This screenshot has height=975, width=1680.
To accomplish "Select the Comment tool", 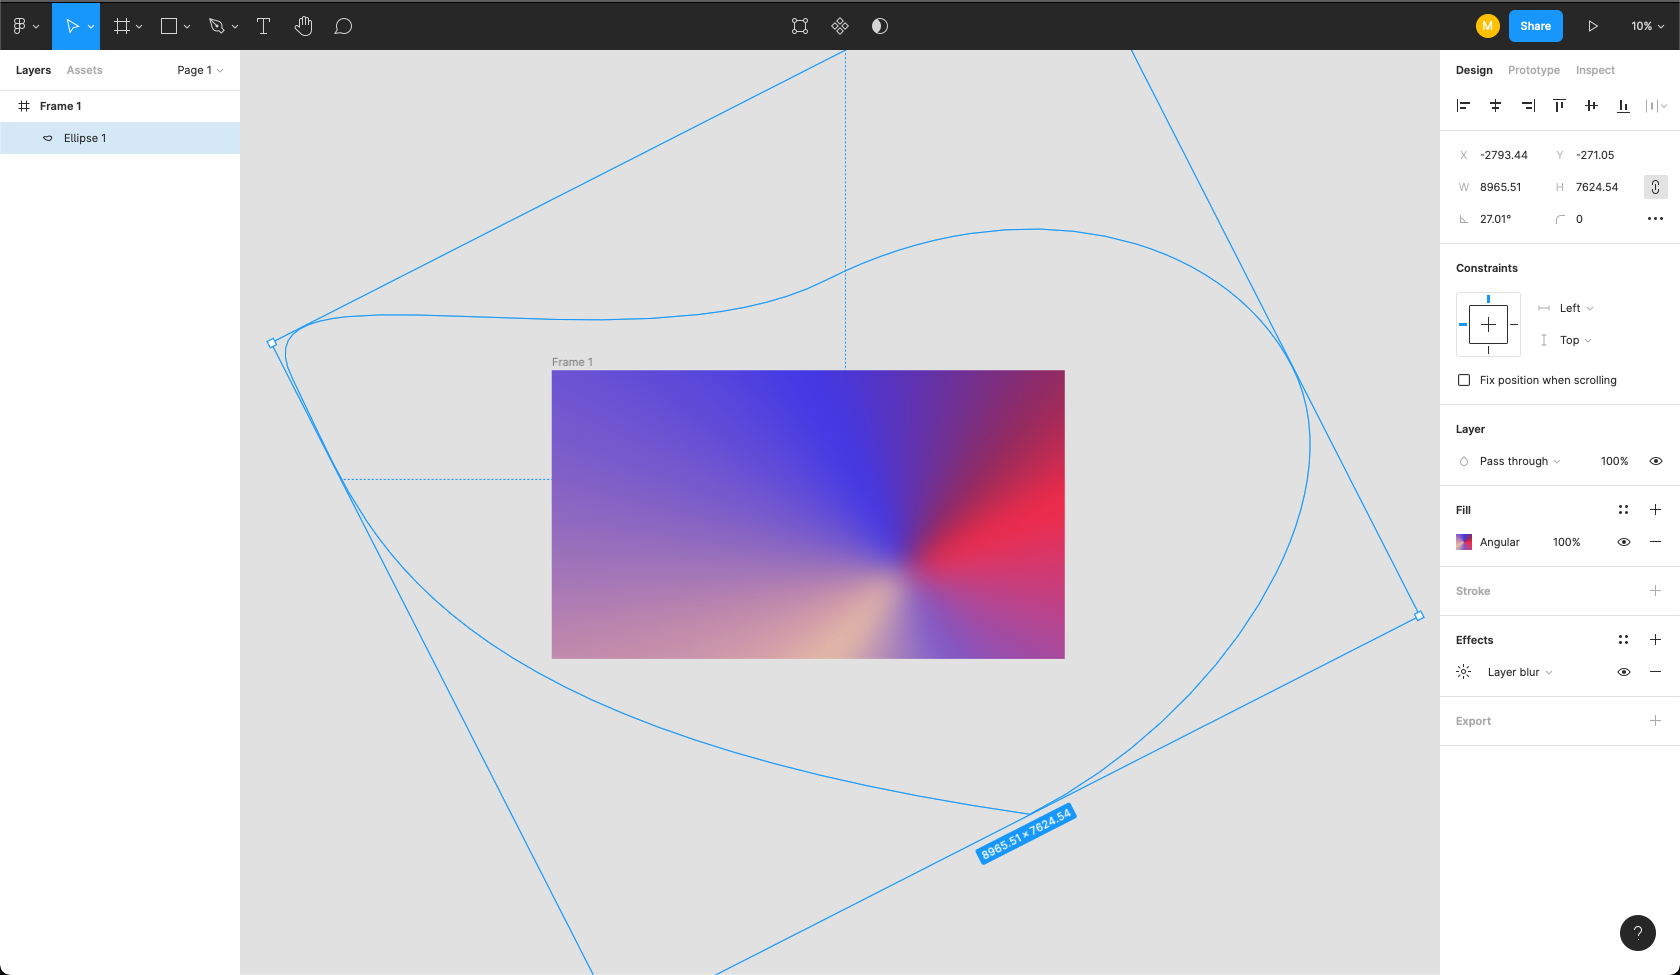I will (343, 26).
